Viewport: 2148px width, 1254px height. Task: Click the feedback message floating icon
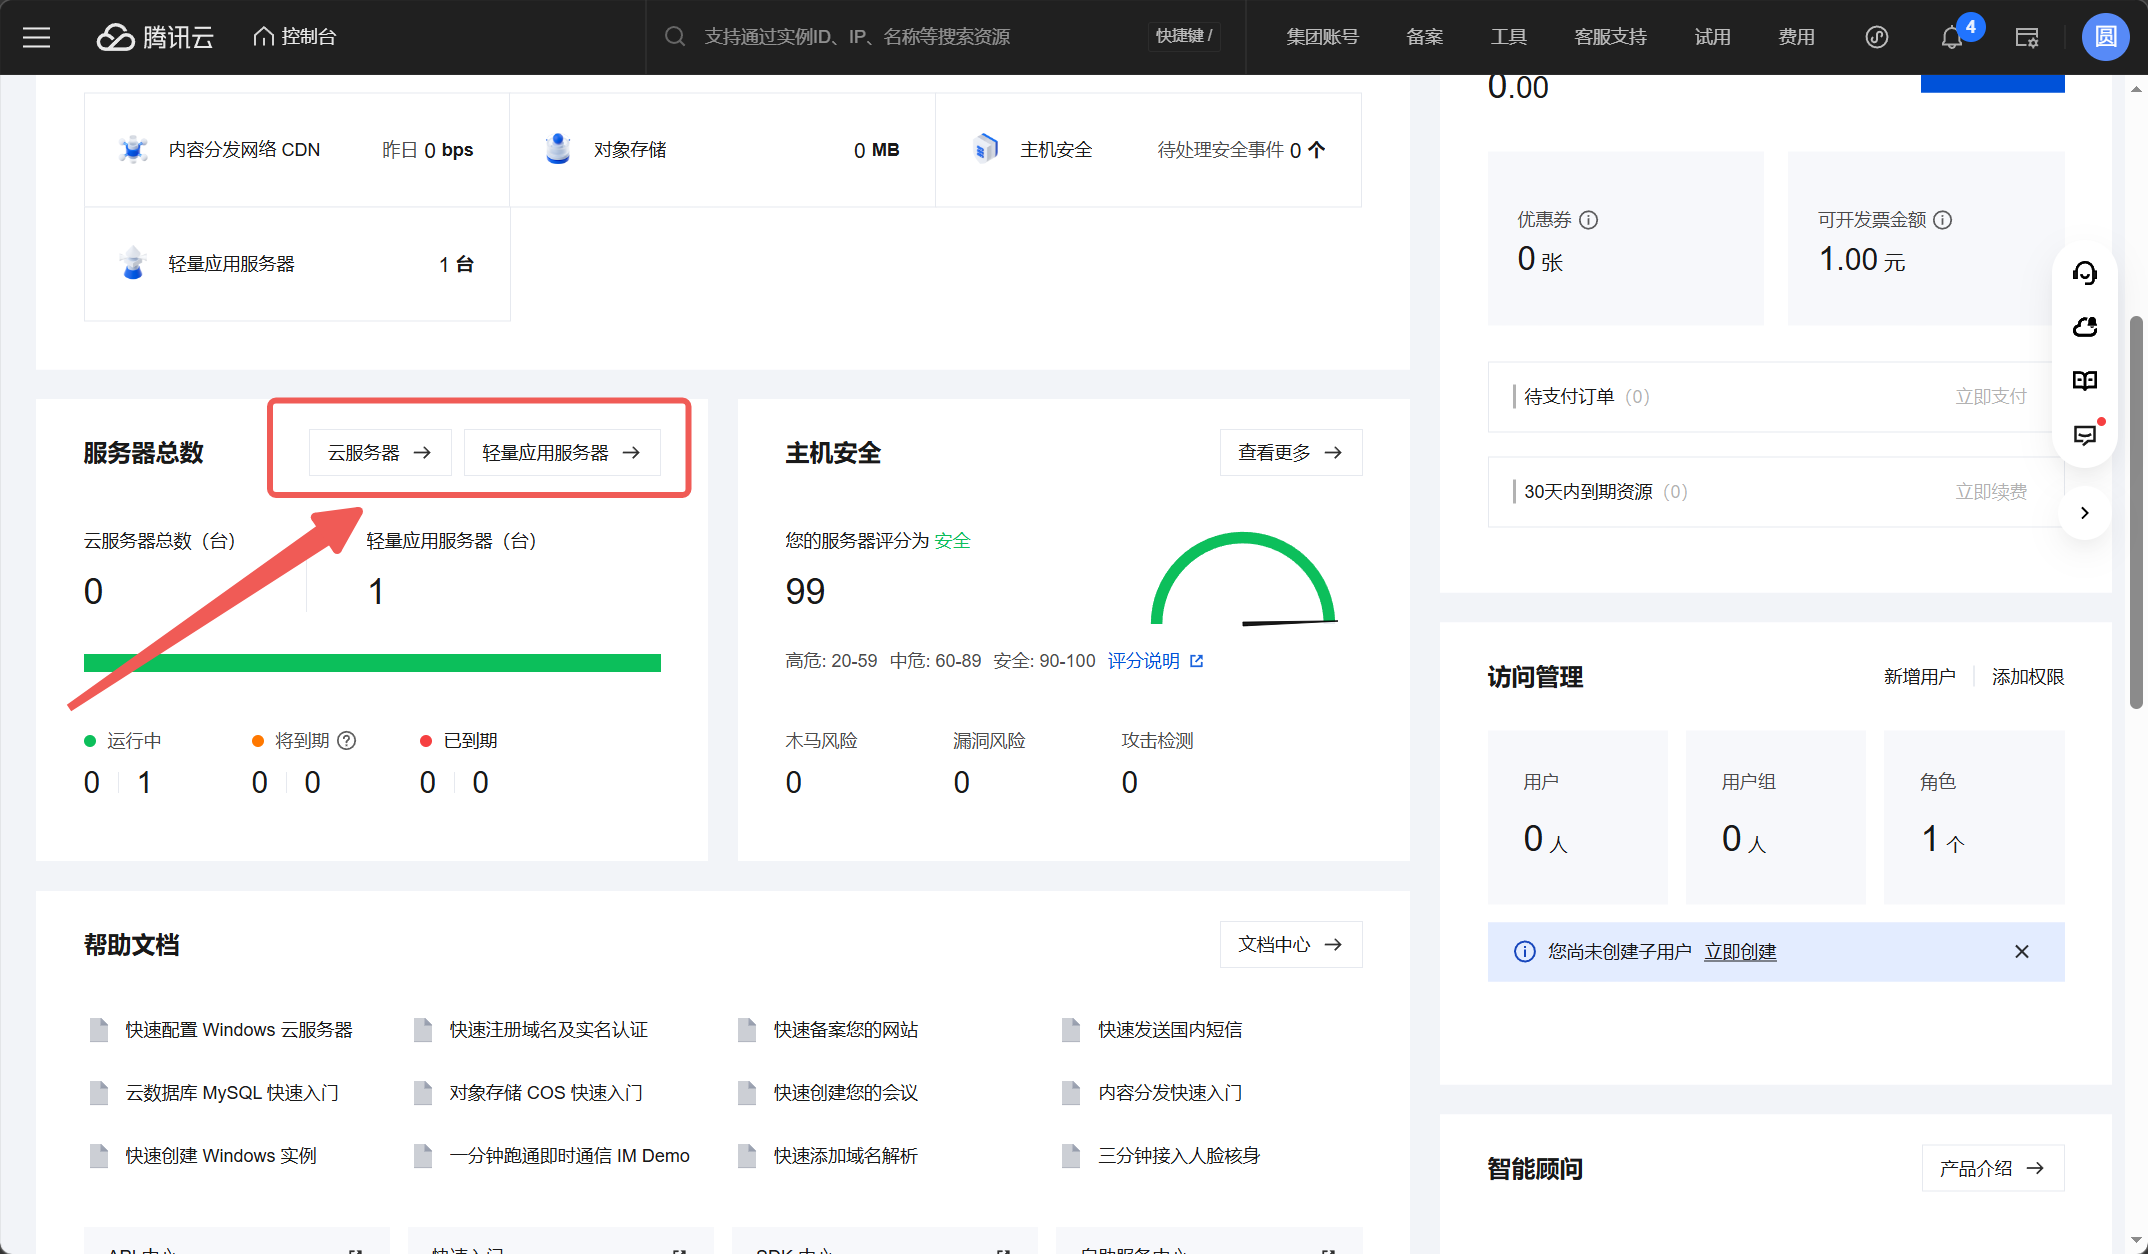pos(2085,435)
